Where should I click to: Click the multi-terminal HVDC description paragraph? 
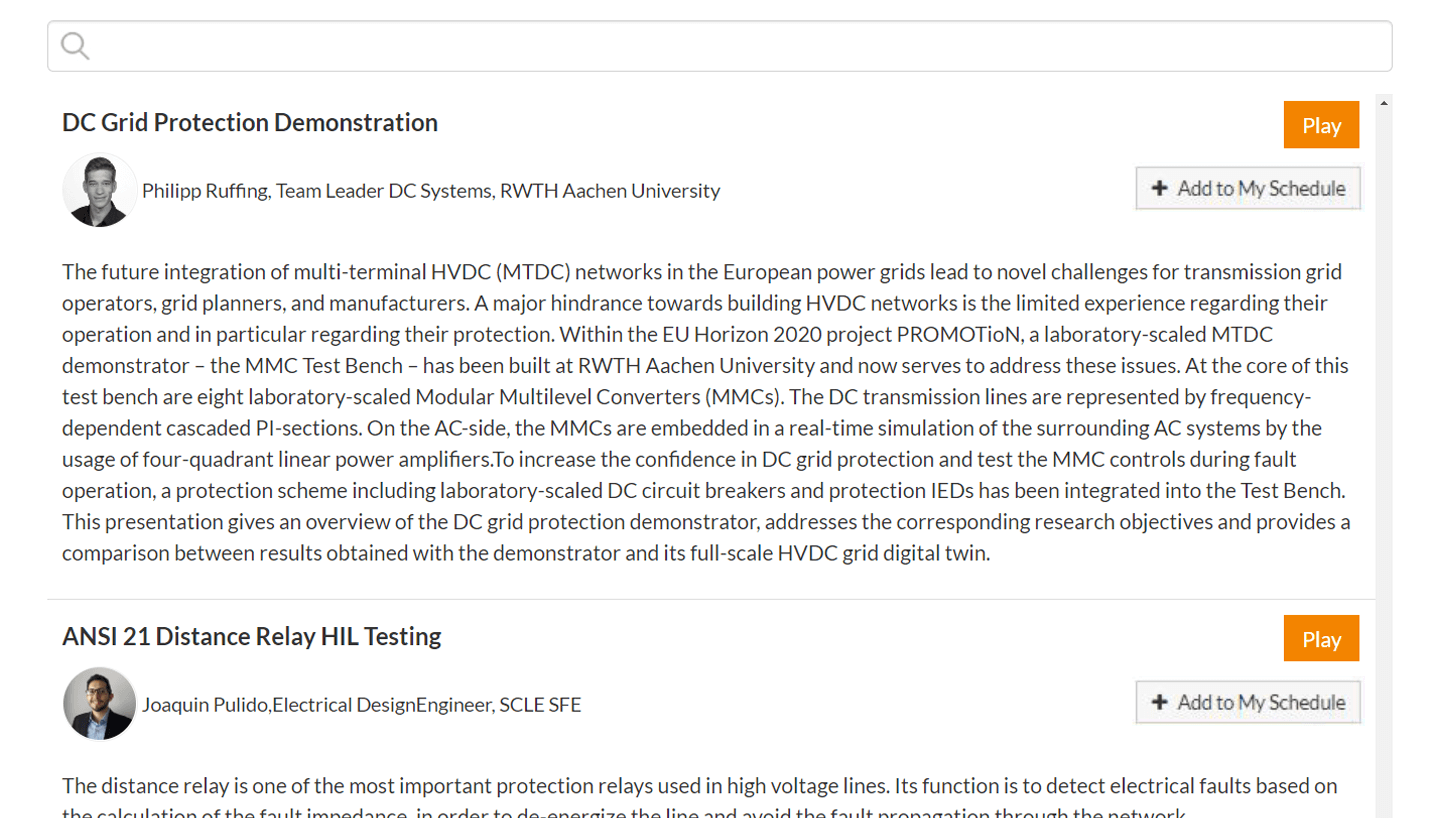[706, 412]
